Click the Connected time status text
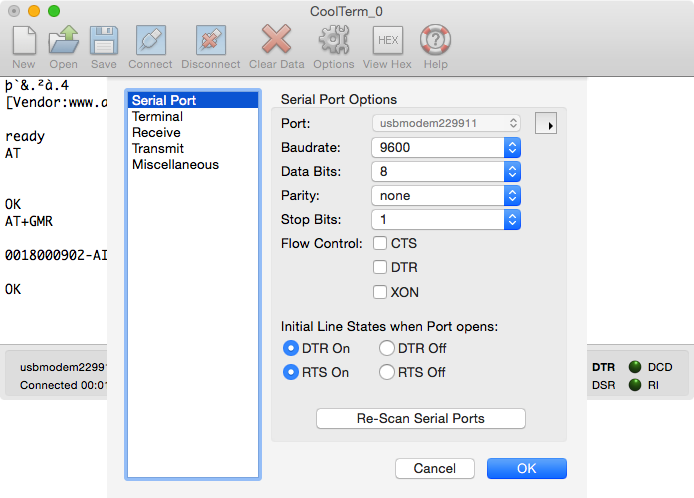 point(63,385)
